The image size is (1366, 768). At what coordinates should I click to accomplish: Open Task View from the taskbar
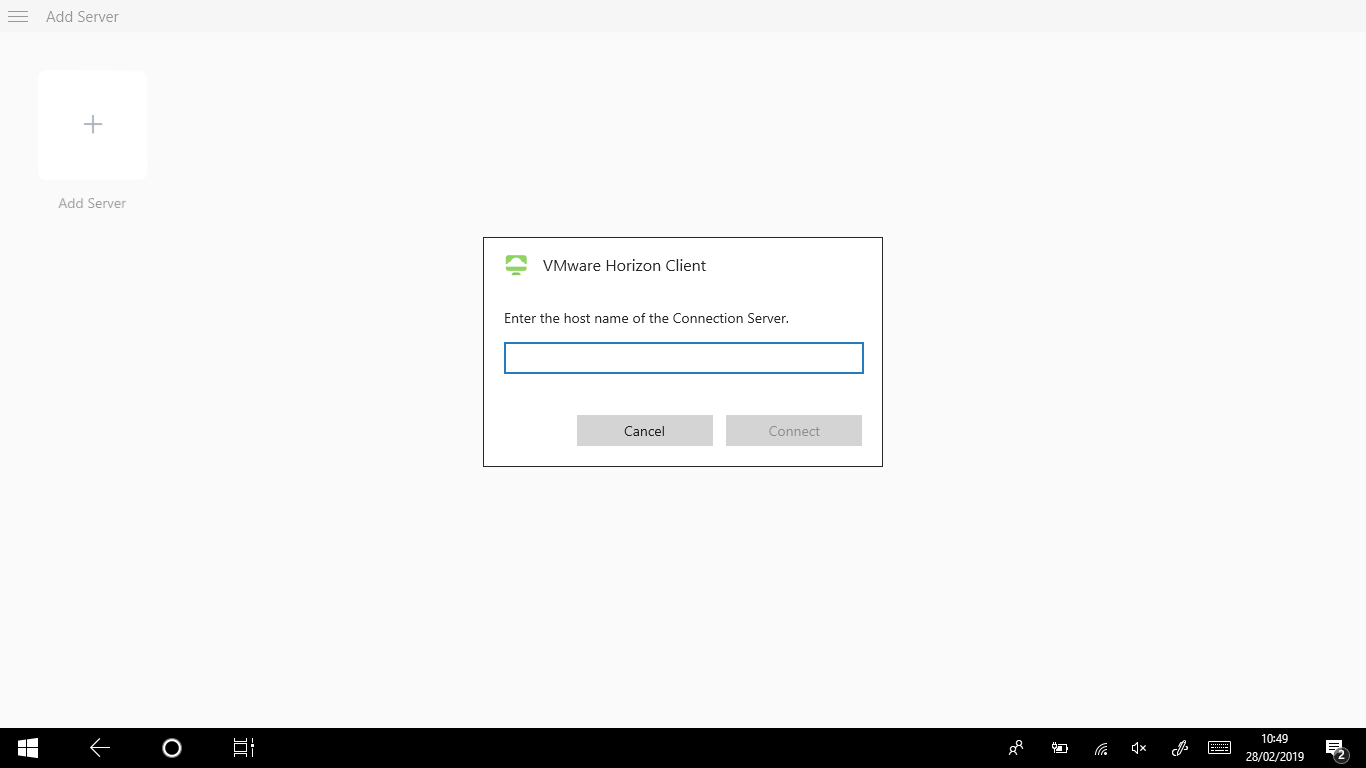pos(243,747)
